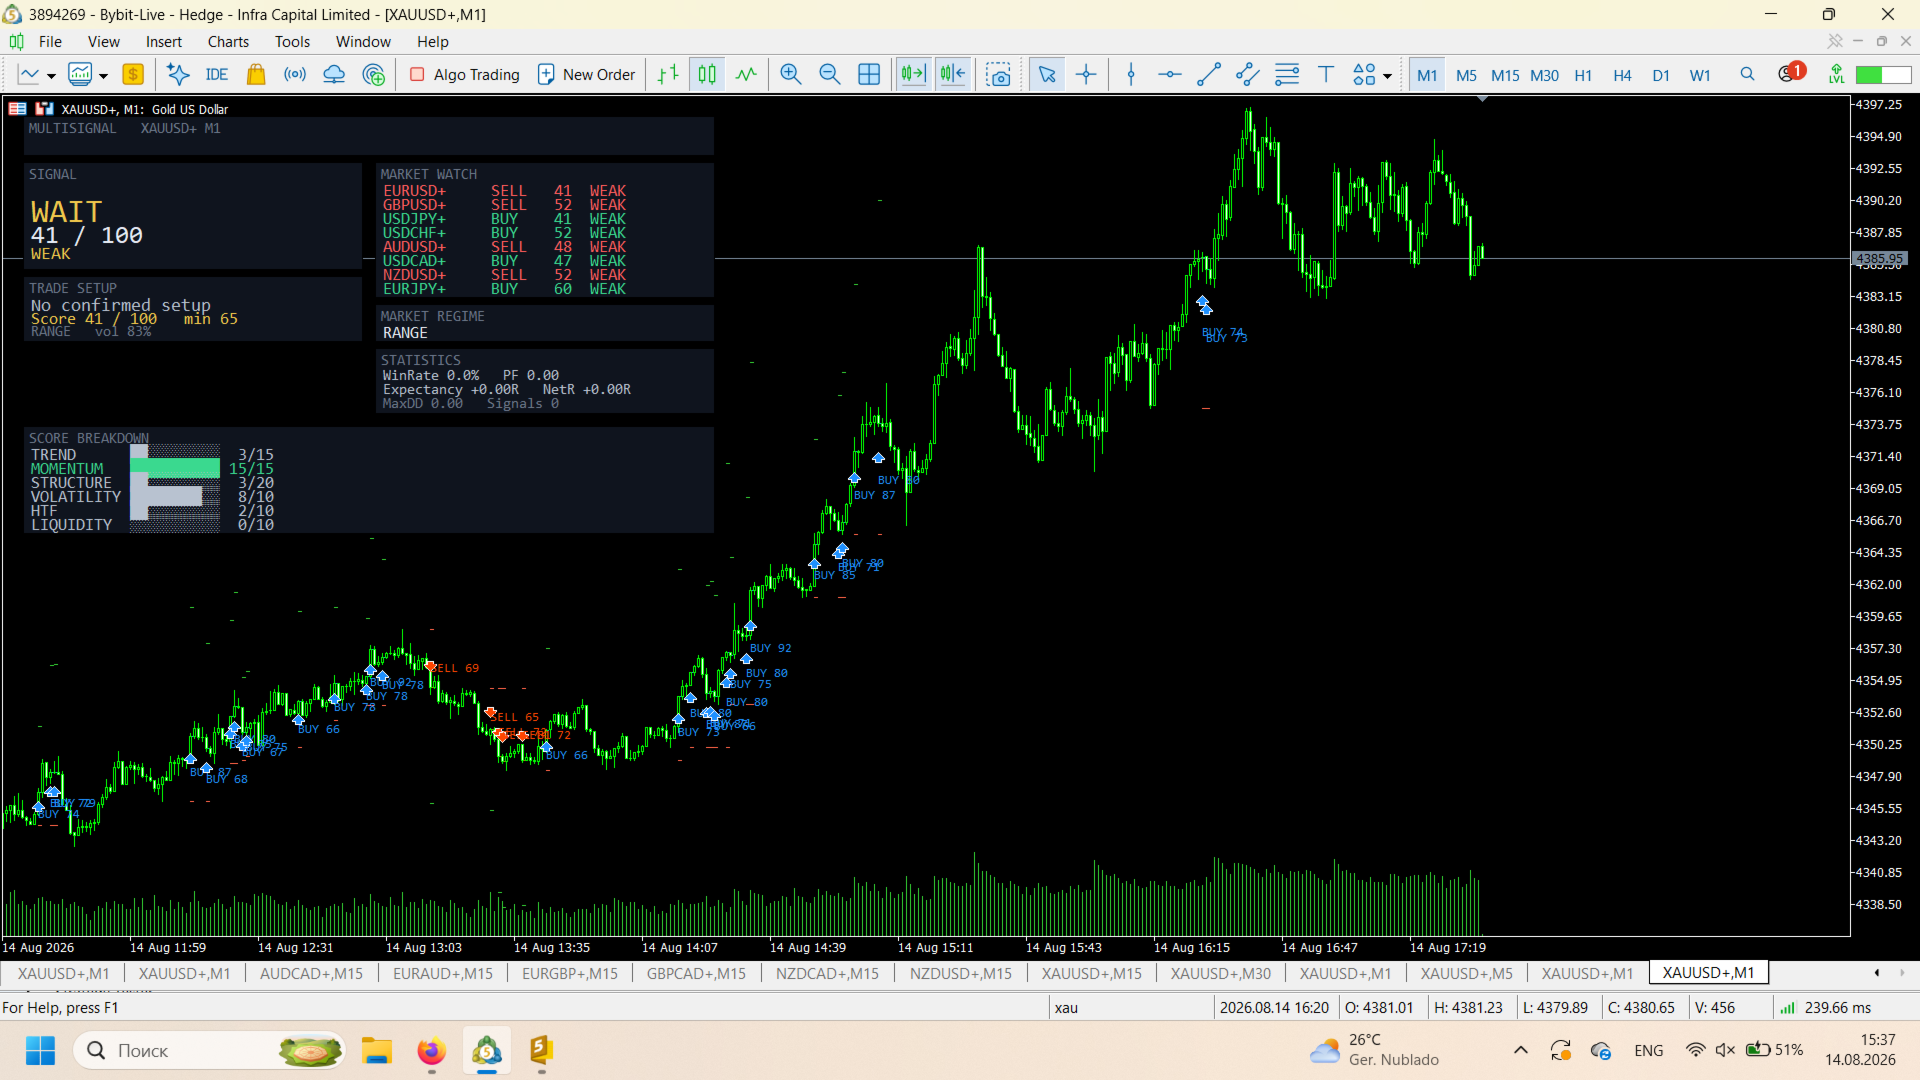Screen dimensions: 1920x1080
Task: Expand the profiles dropdown arrow
Action: pos(103,76)
